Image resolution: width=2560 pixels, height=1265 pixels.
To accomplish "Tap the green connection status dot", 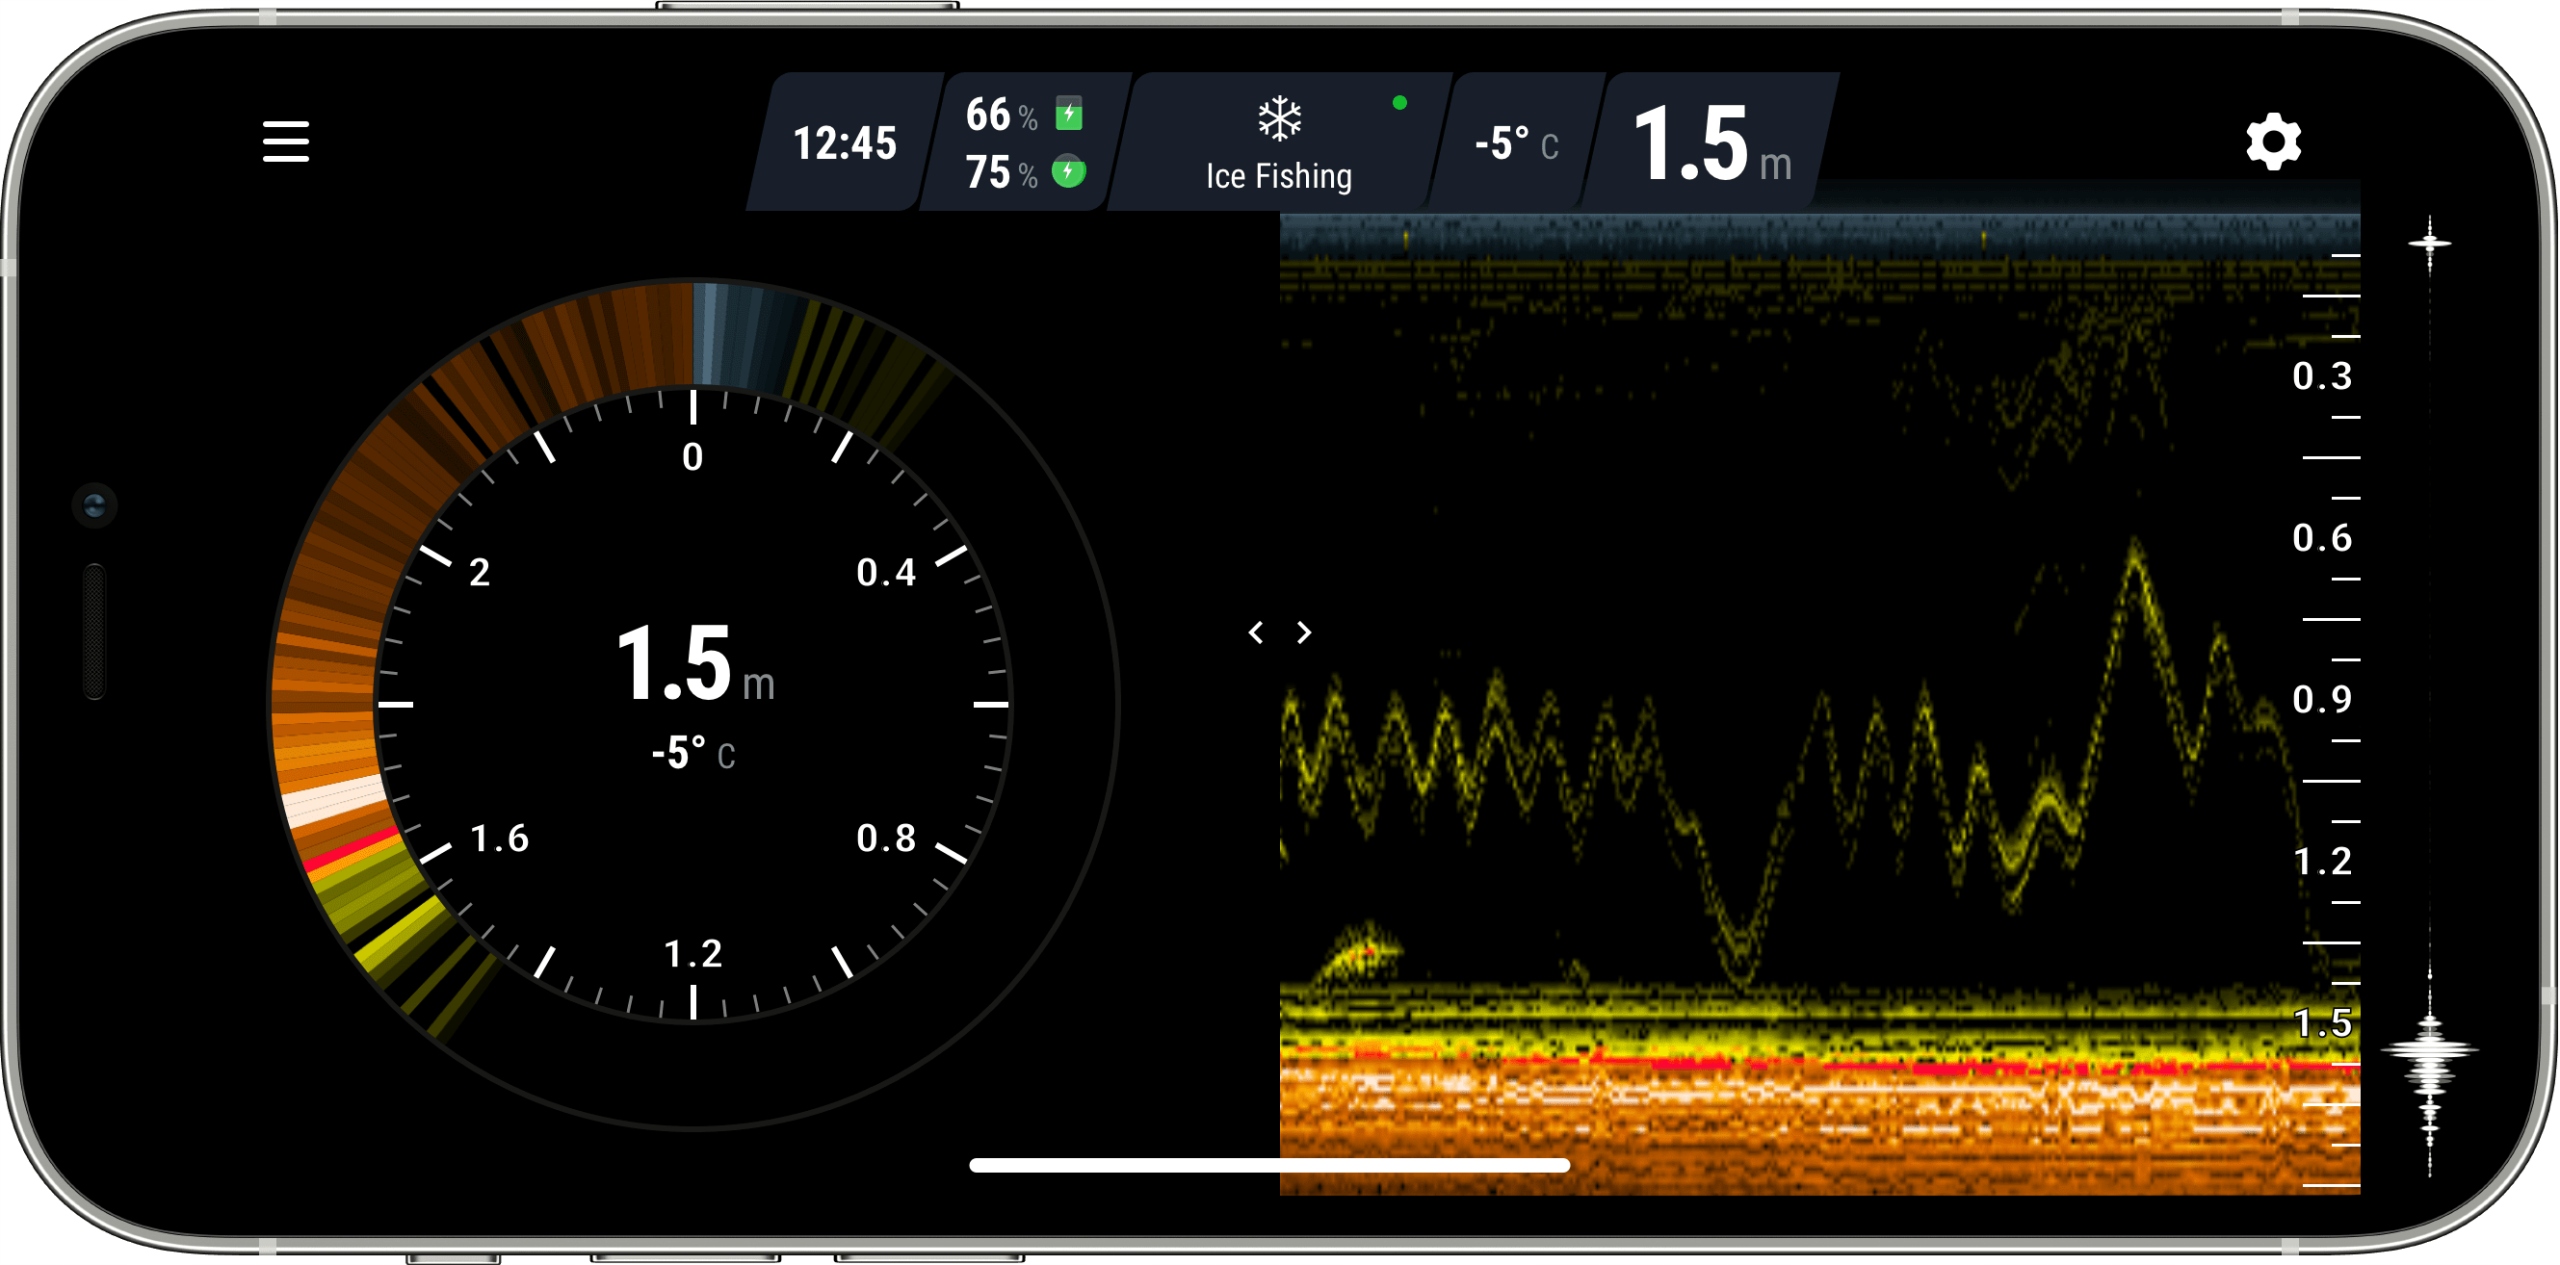I will click(1399, 102).
